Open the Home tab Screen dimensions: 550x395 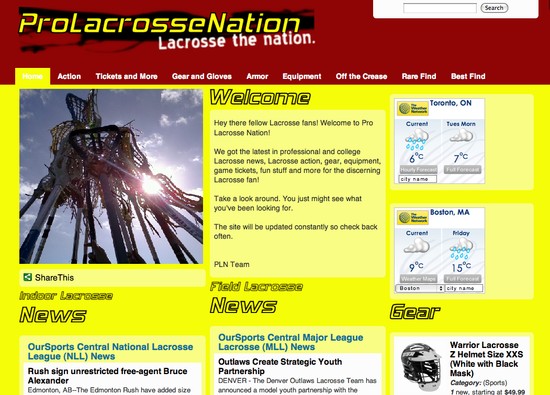point(32,76)
